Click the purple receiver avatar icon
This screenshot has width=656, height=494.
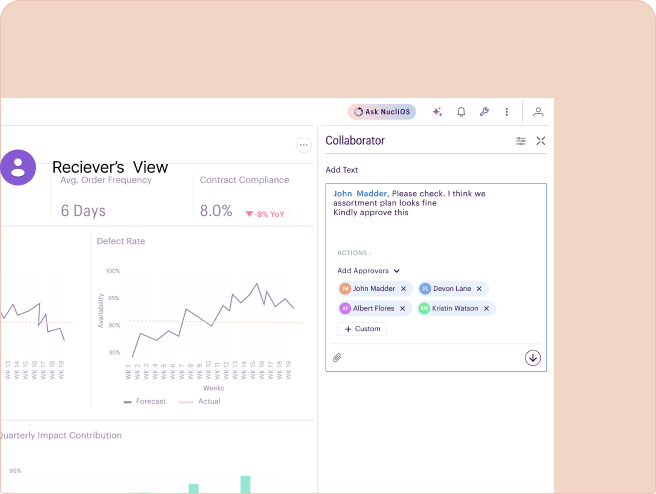[x=18, y=167]
